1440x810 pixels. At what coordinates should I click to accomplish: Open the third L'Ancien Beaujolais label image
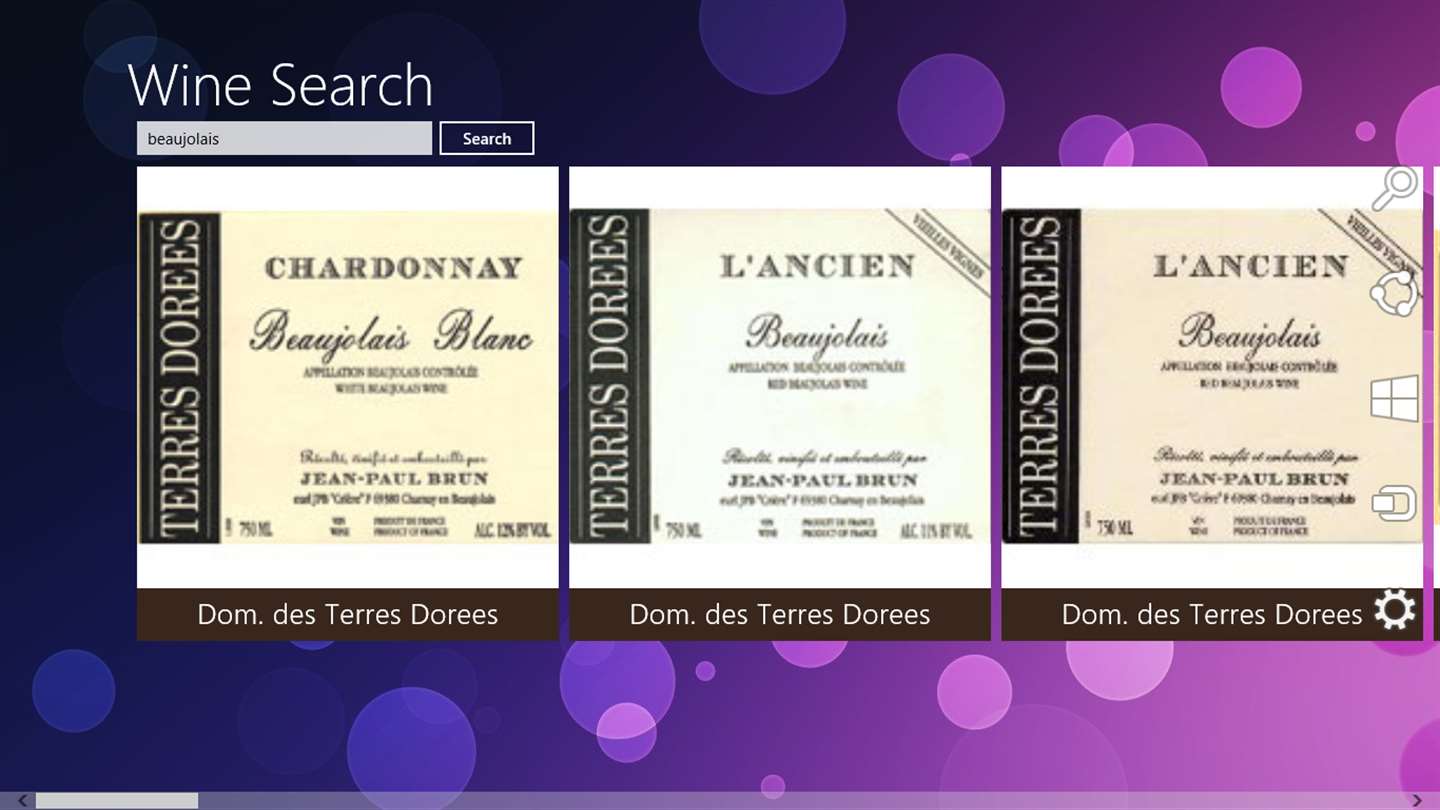click(1212, 377)
